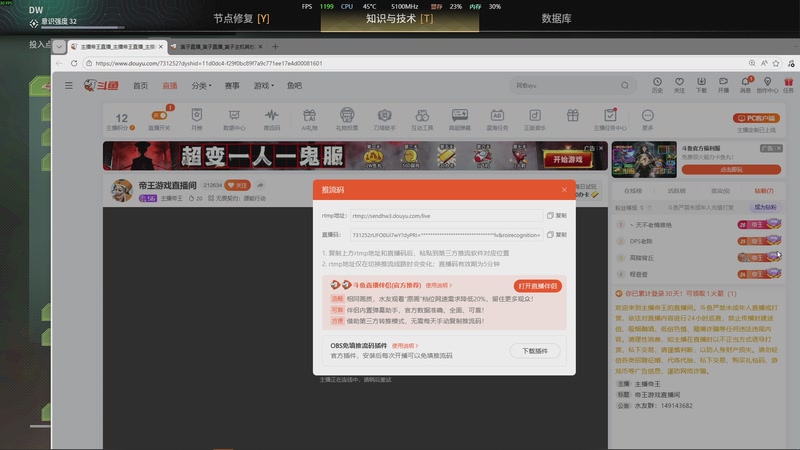800x450 pixels.
Task: Click the search magnifier icon
Action: [x=624, y=85]
